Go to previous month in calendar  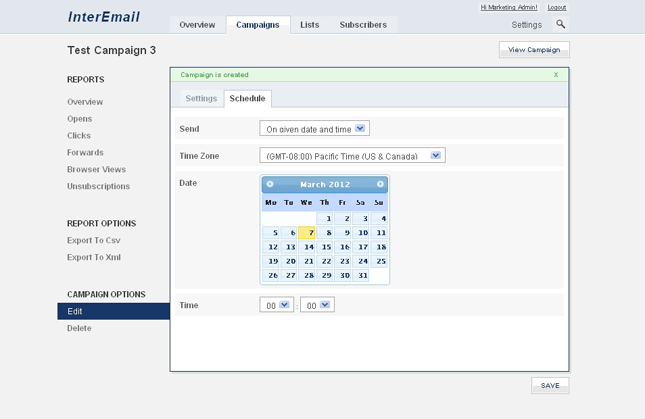(270, 184)
